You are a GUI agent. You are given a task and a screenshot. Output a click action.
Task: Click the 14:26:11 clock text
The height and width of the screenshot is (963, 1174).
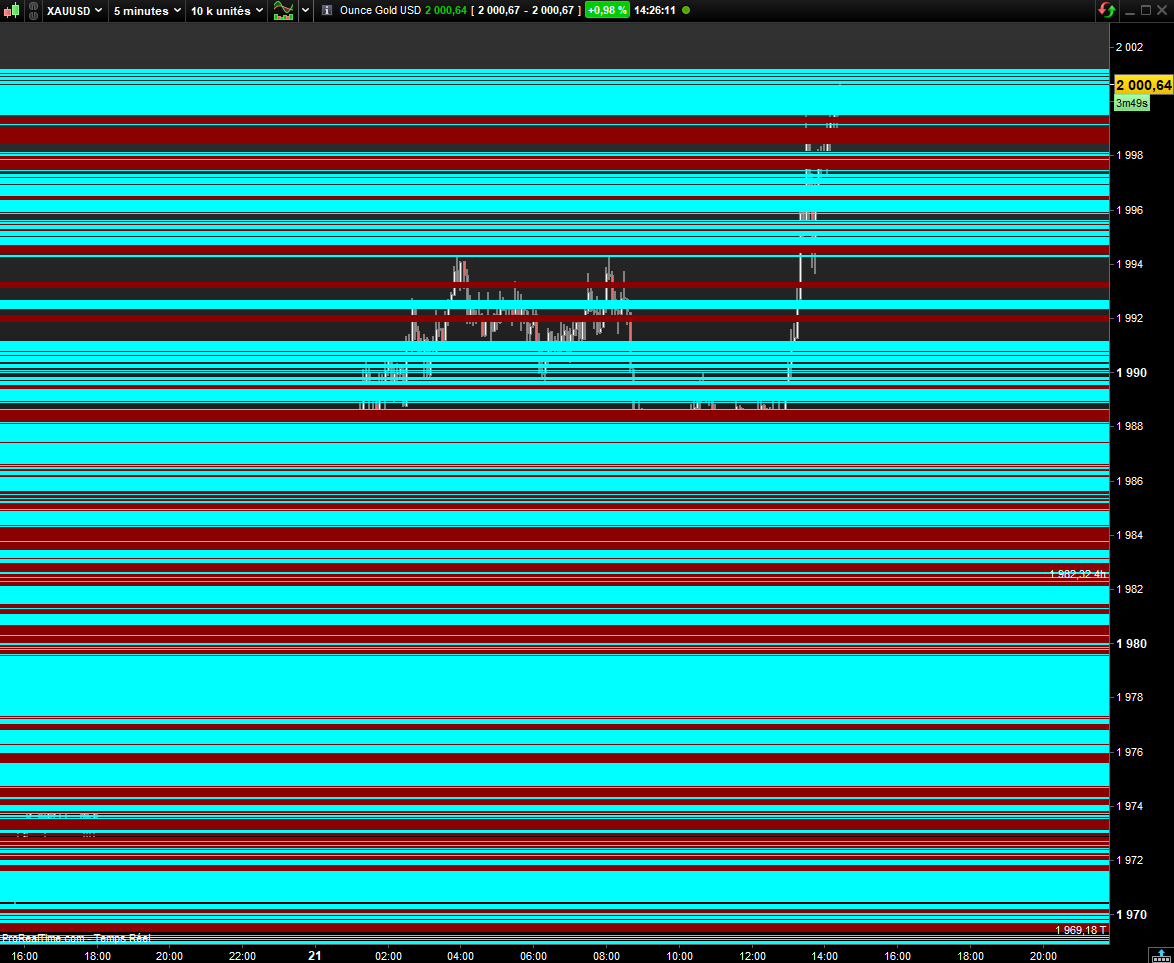point(654,10)
